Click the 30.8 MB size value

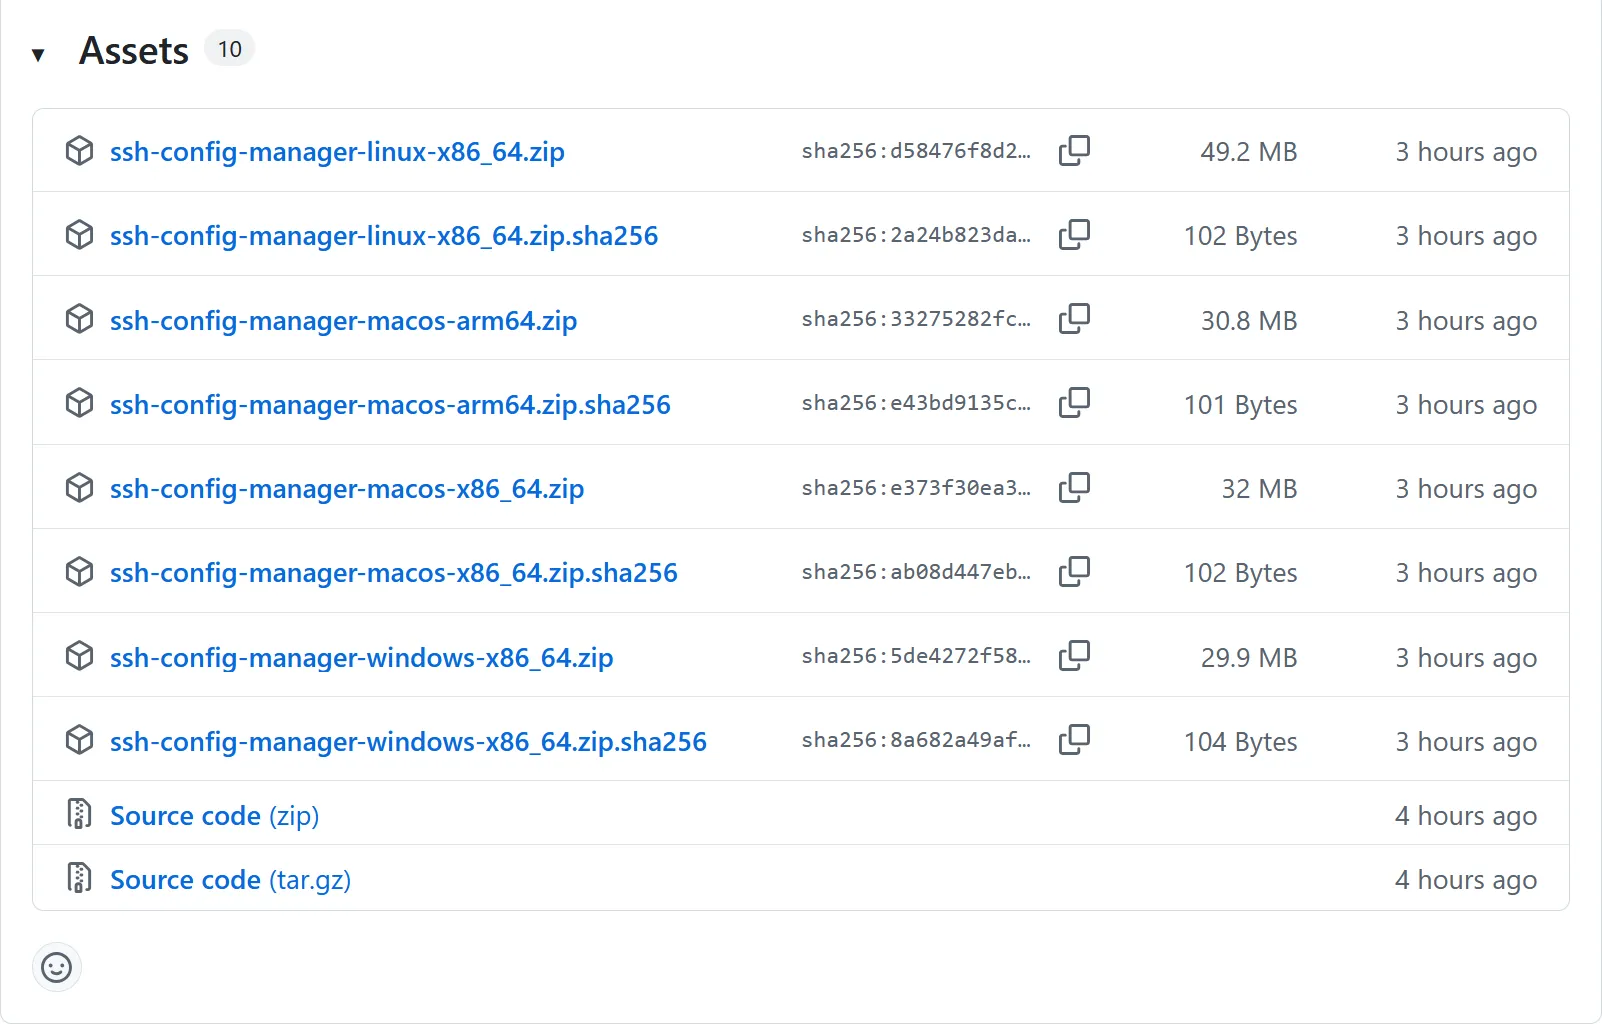[x=1249, y=321]
